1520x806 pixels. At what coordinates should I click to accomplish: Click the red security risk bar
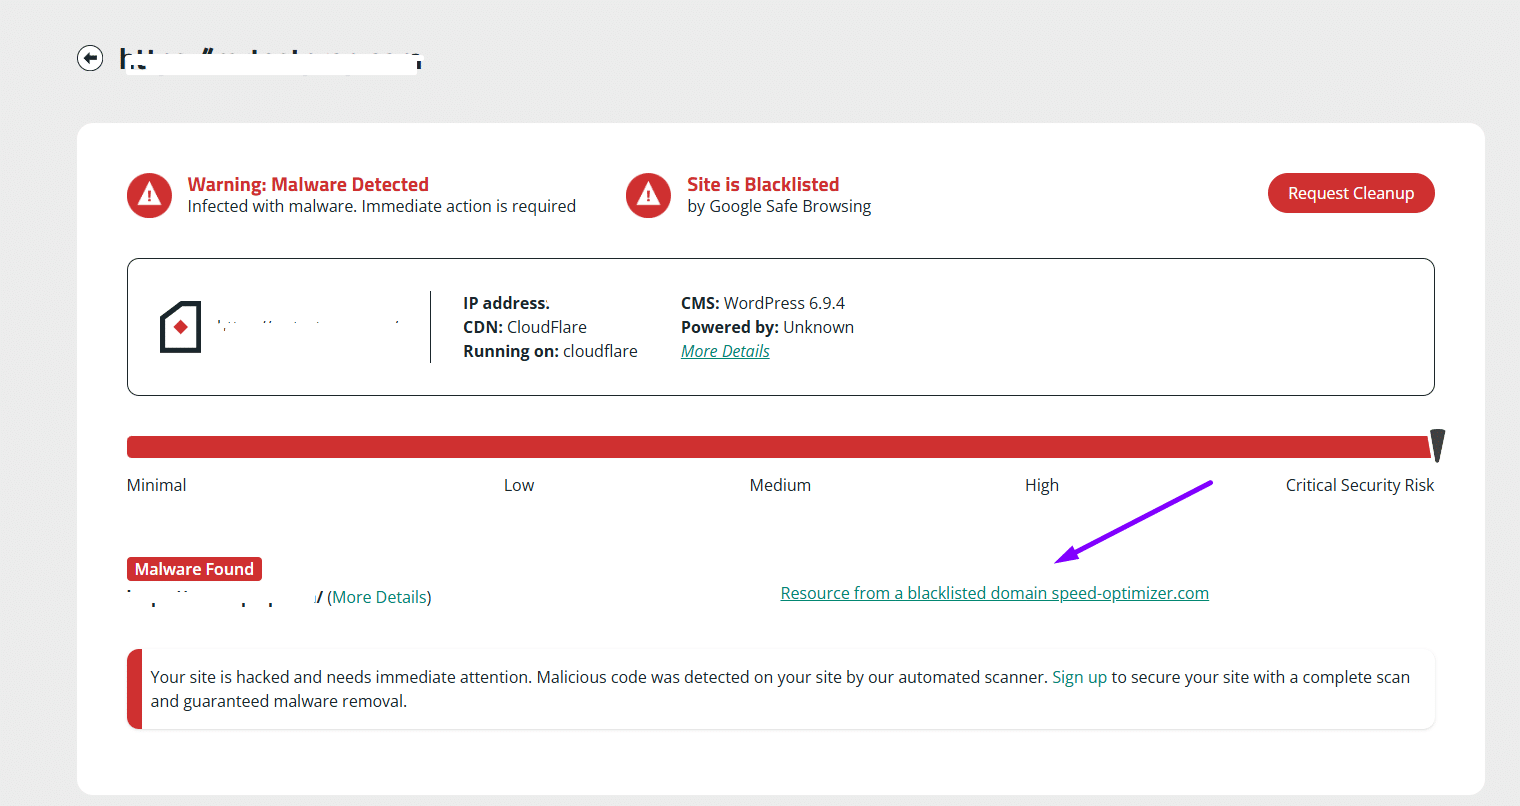[x=779, y=447]
